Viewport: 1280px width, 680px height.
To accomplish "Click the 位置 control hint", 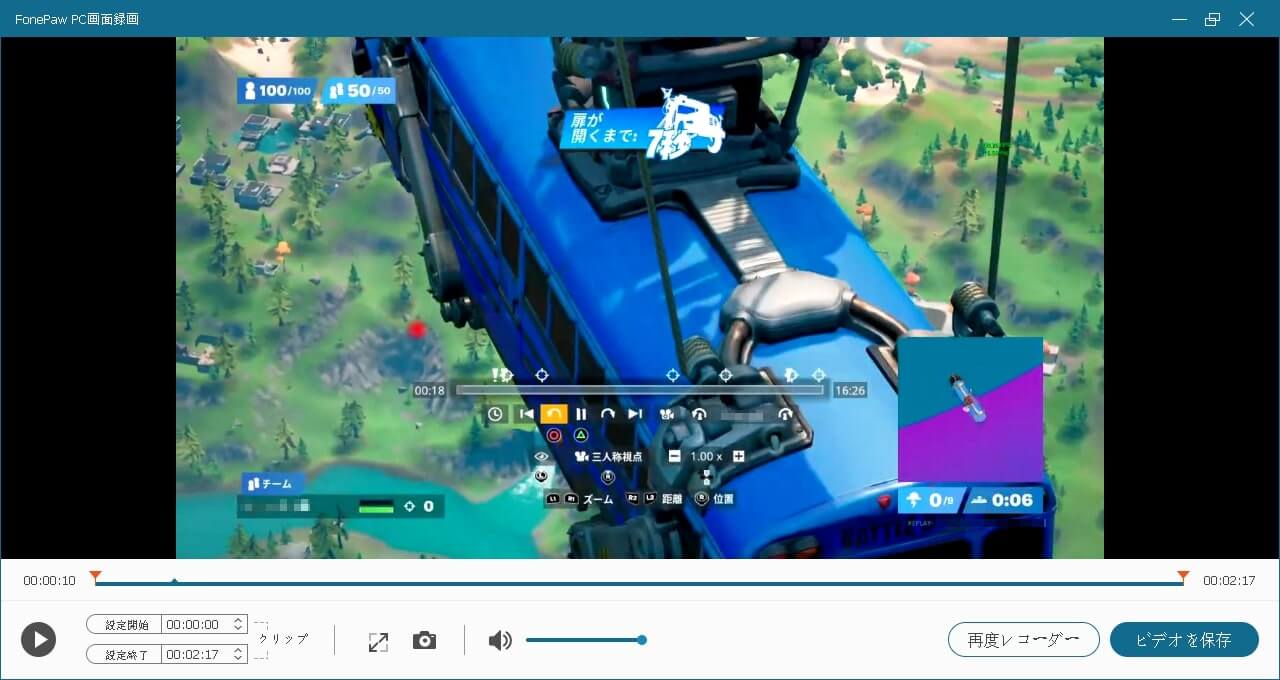I will 724,498.
